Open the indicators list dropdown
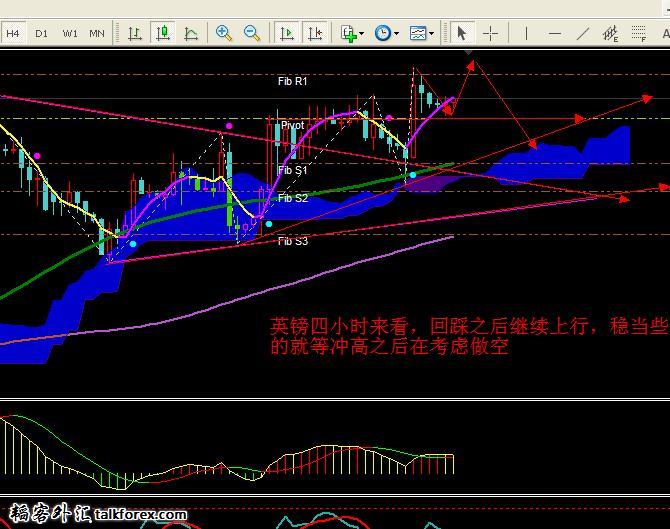 point(351,33)
